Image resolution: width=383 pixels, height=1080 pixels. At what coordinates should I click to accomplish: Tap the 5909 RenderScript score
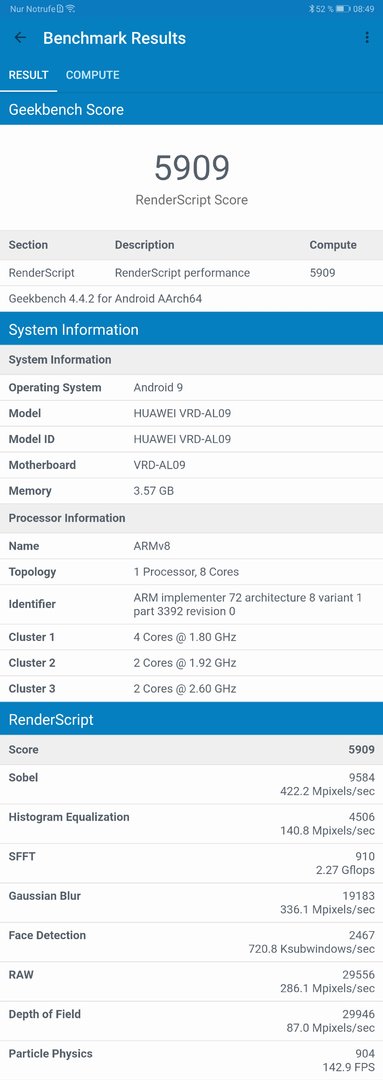[x=192, y=167]
